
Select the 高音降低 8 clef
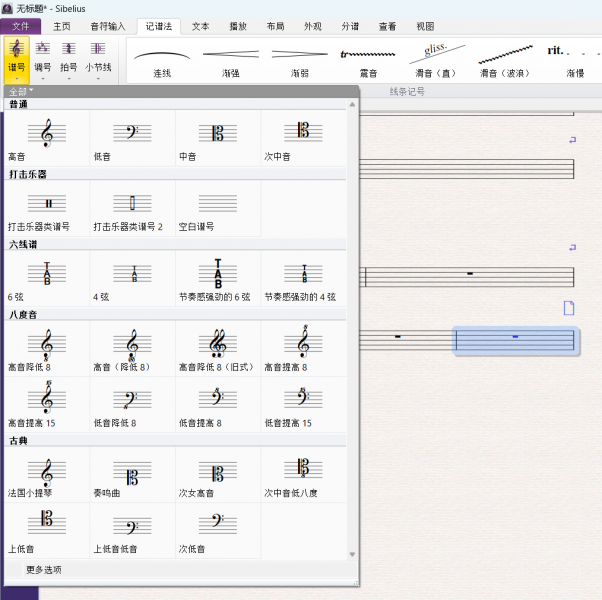click(47, 349)
